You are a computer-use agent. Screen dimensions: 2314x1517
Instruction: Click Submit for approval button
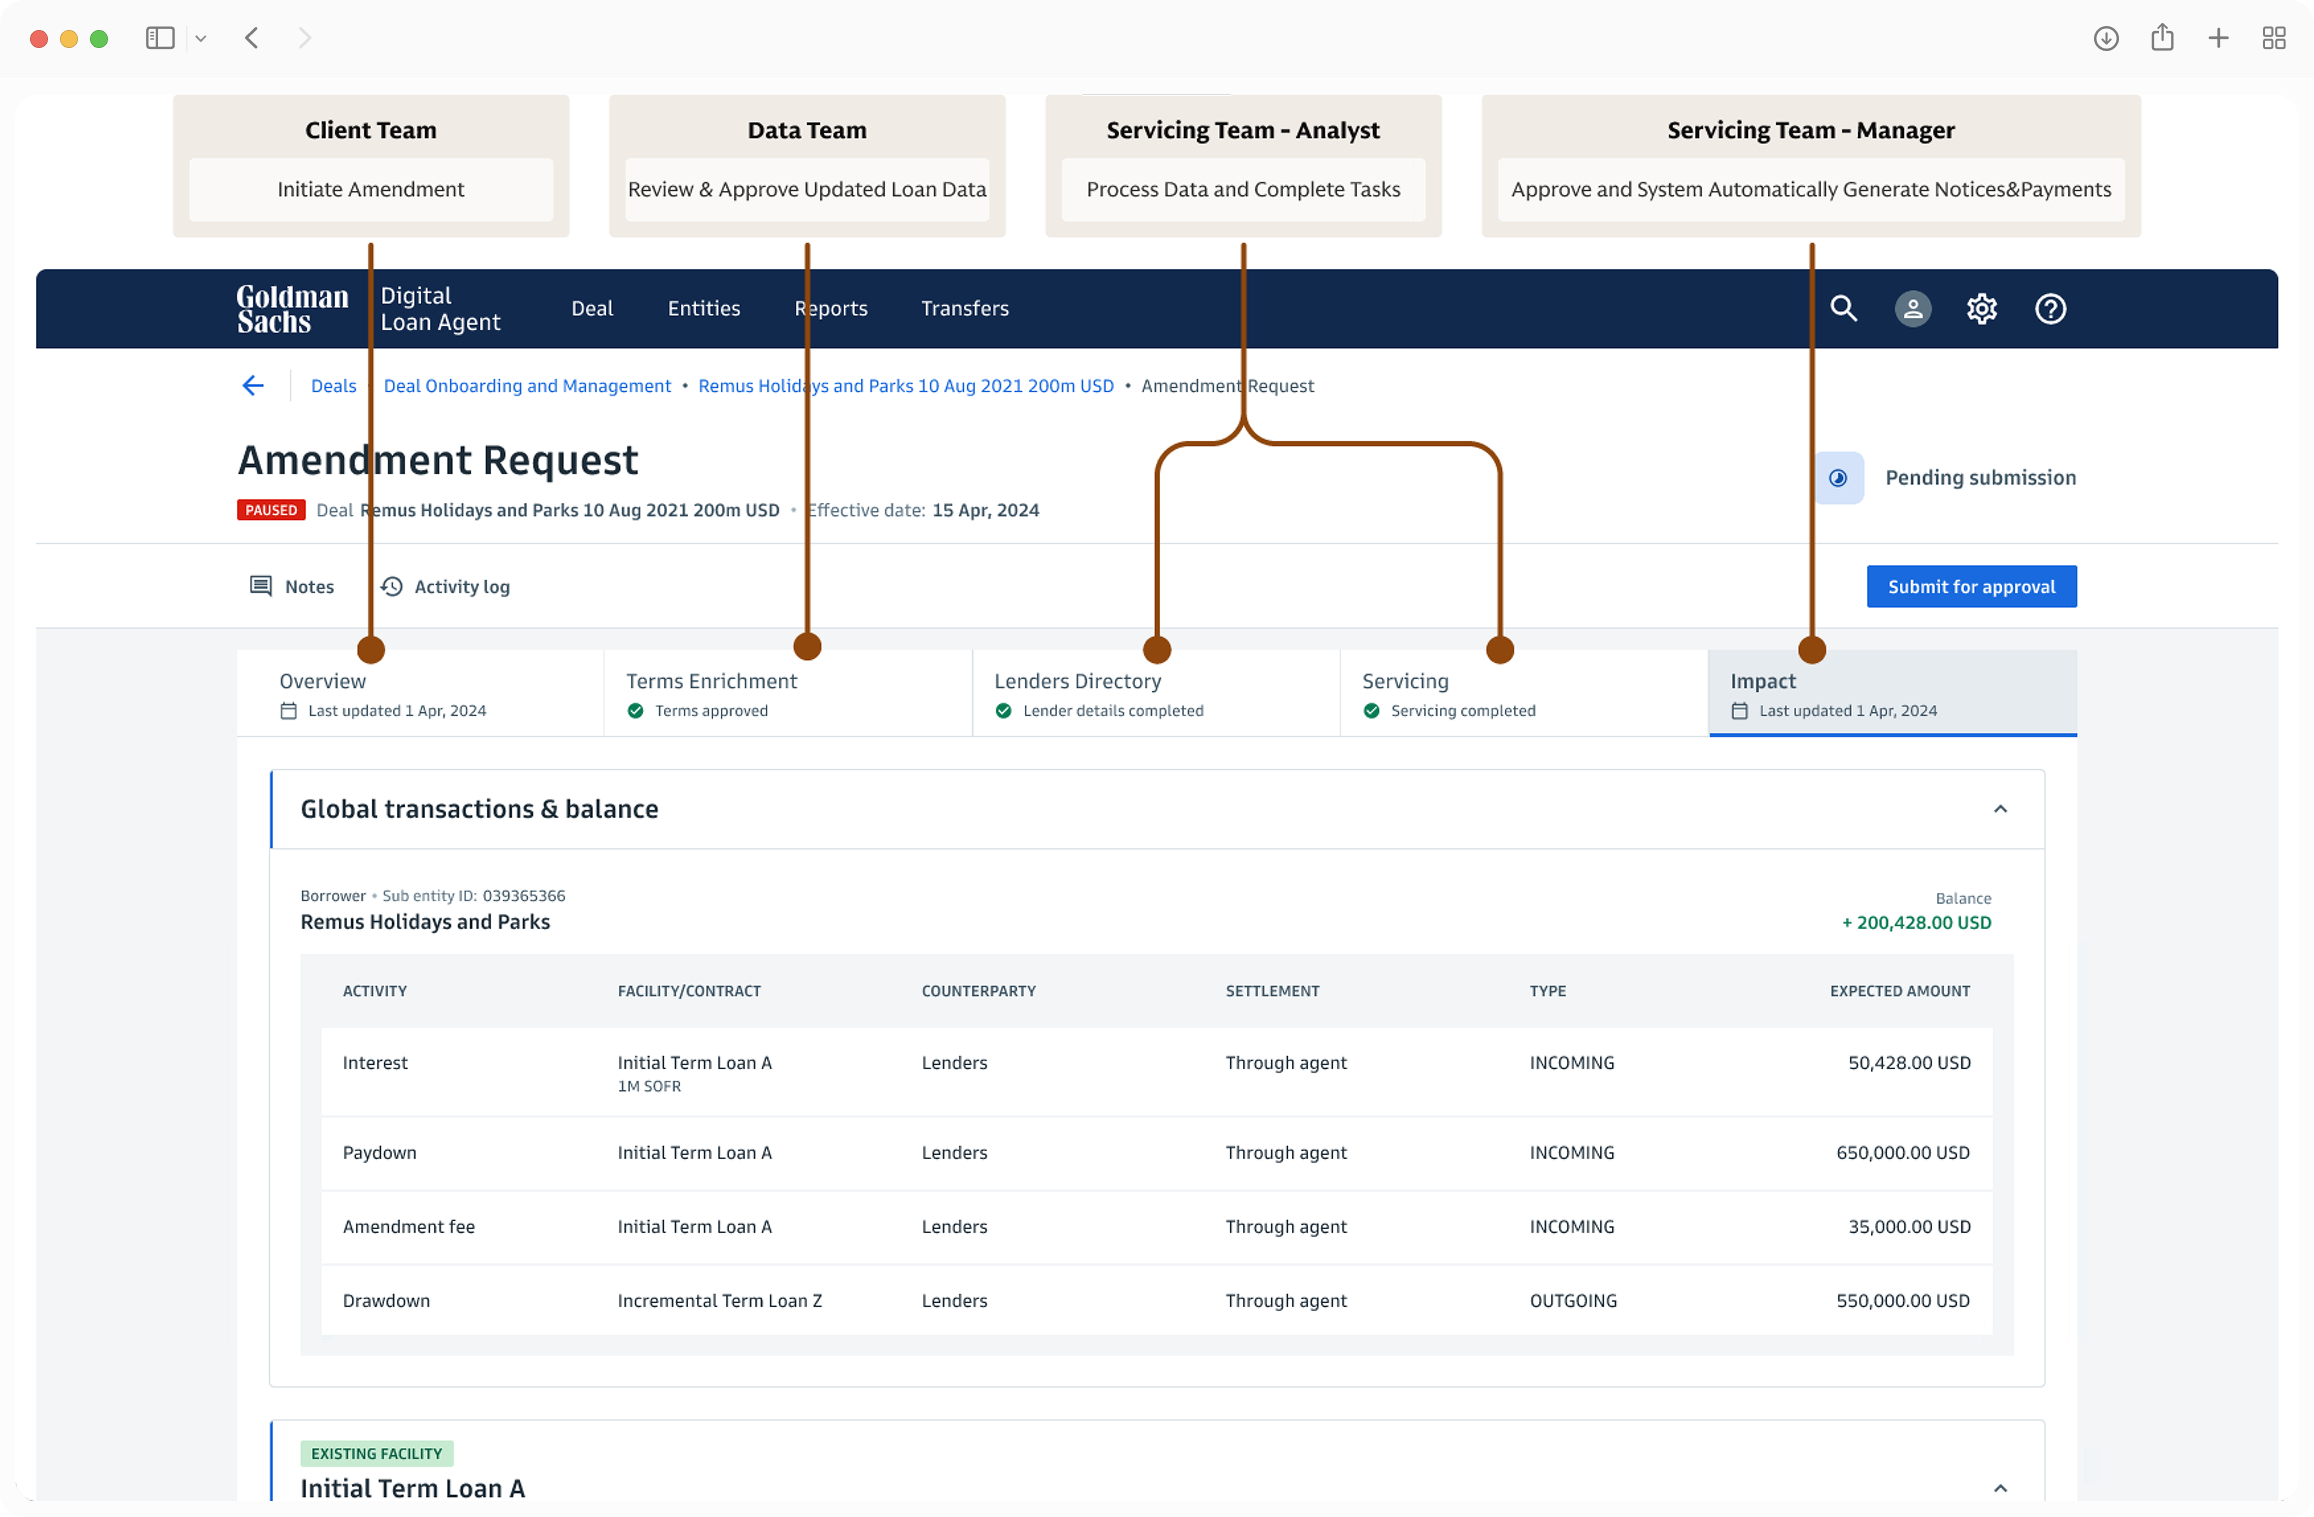click(1971, 586)
